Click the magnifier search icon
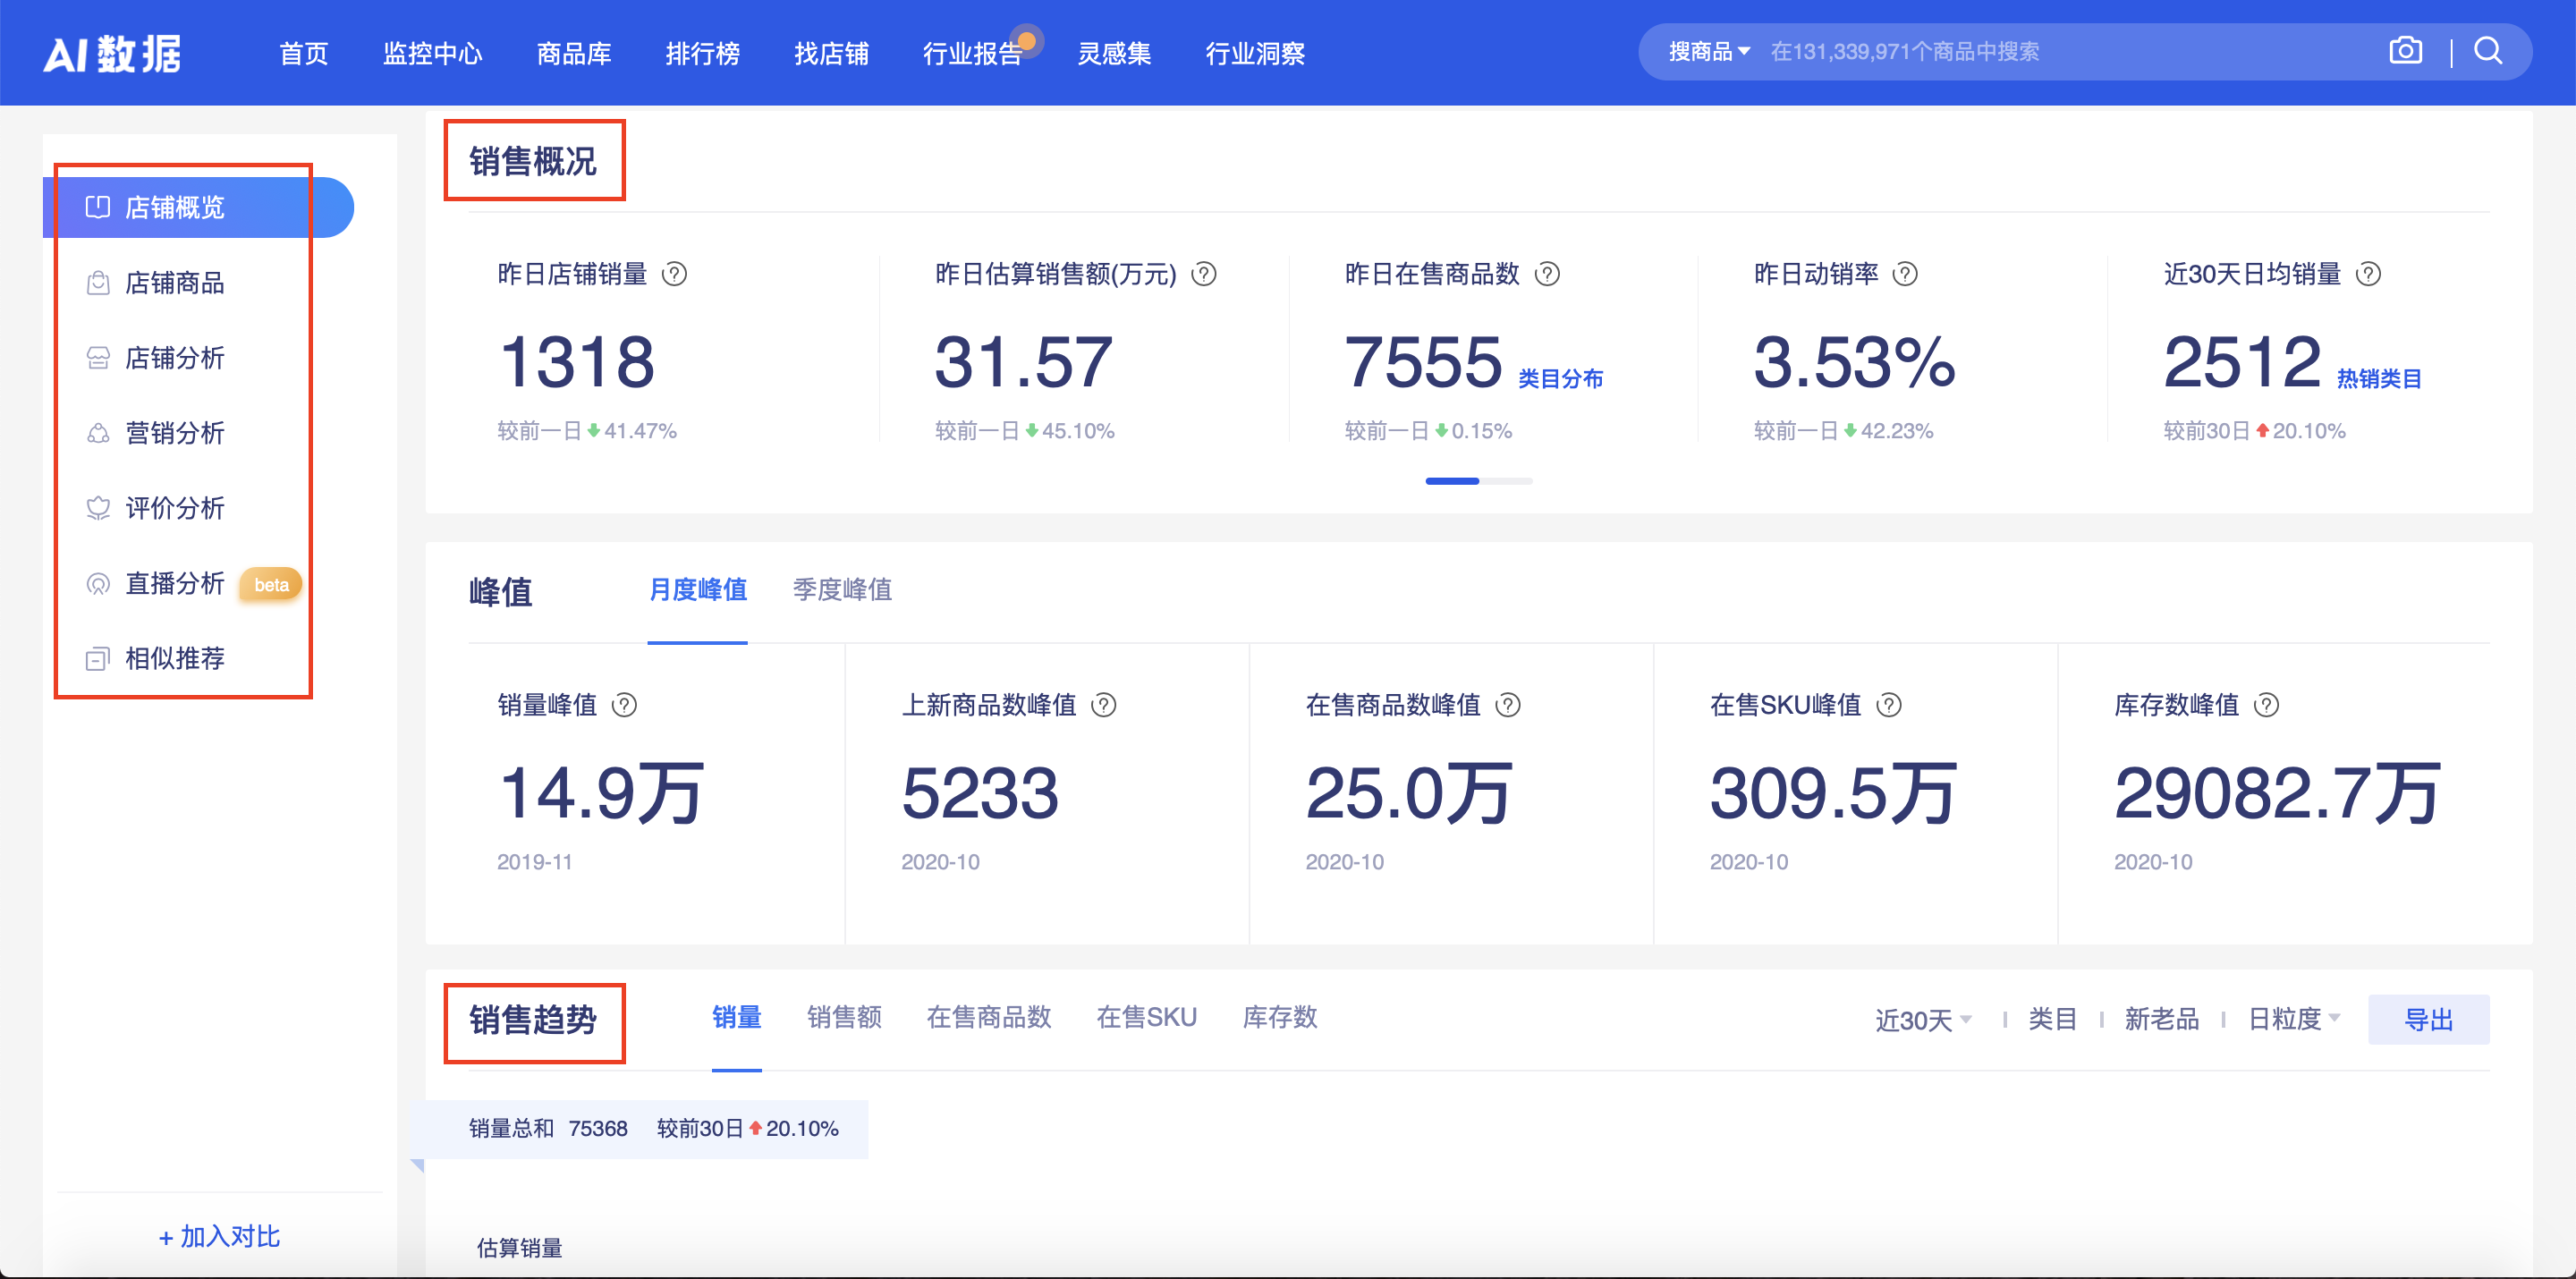The height and width of the screenshot is (1279, 2576). pos(2488,51)
